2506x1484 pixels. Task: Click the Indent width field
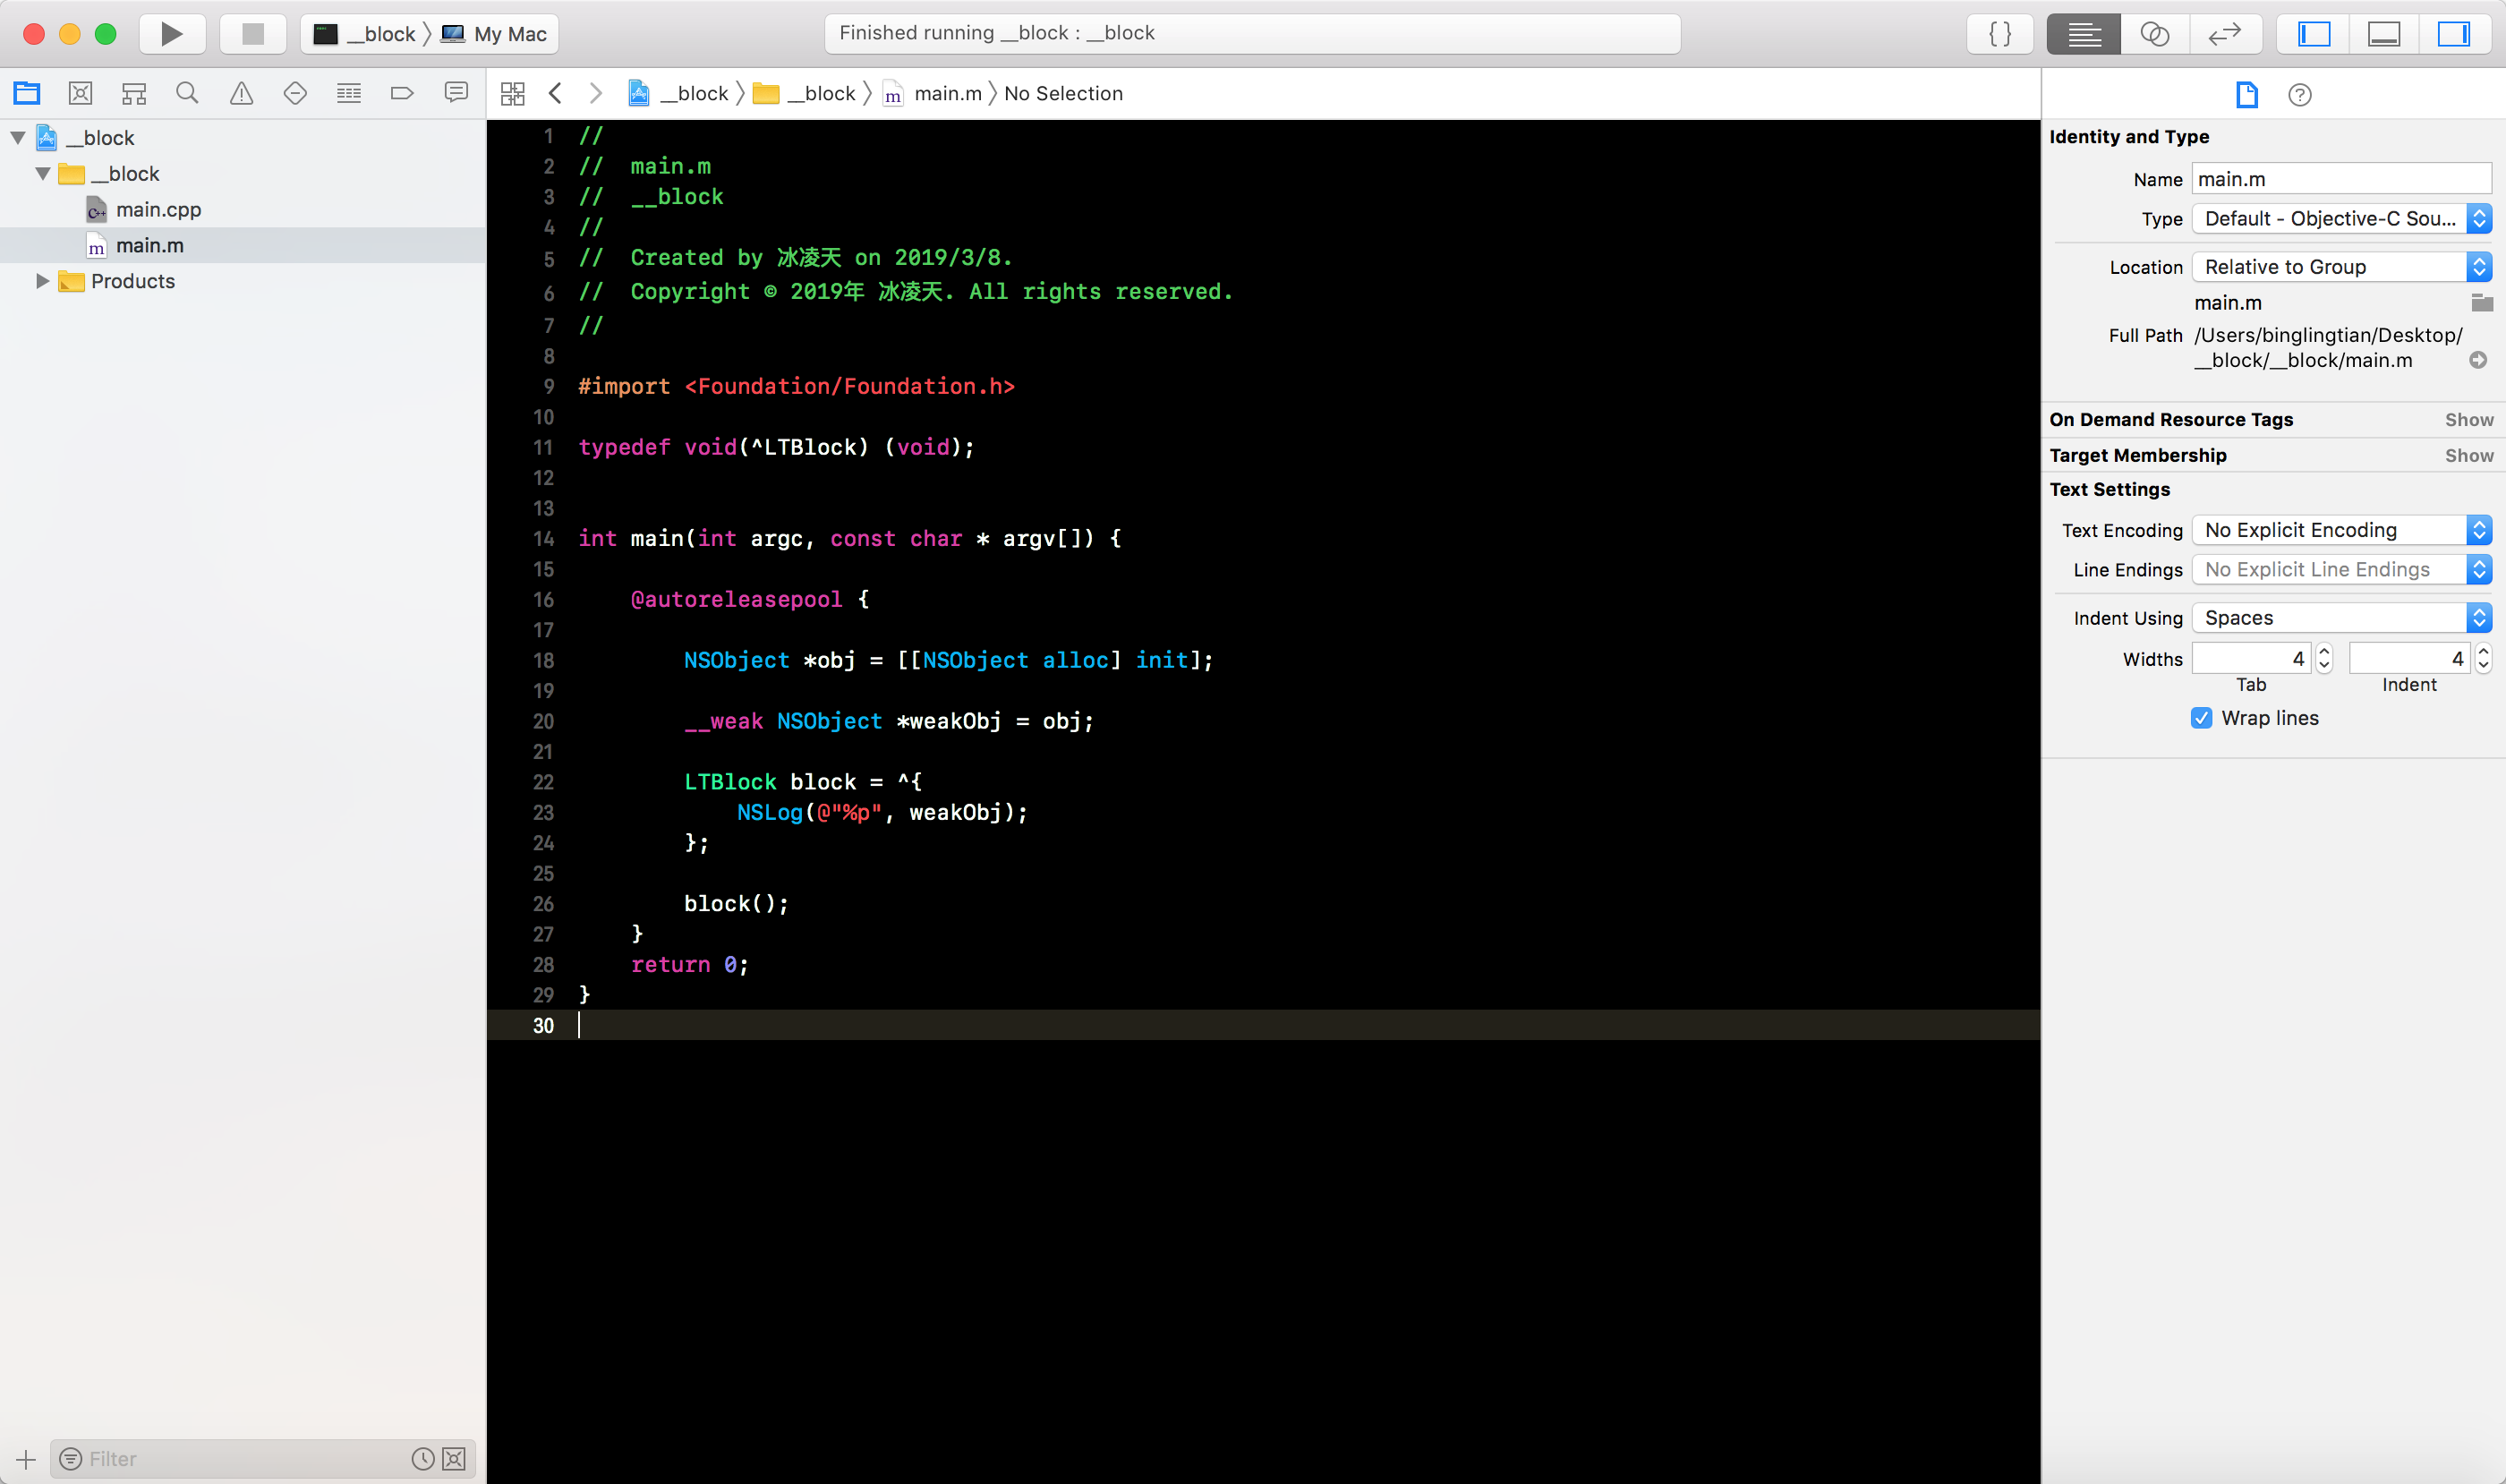point(2409,658)
